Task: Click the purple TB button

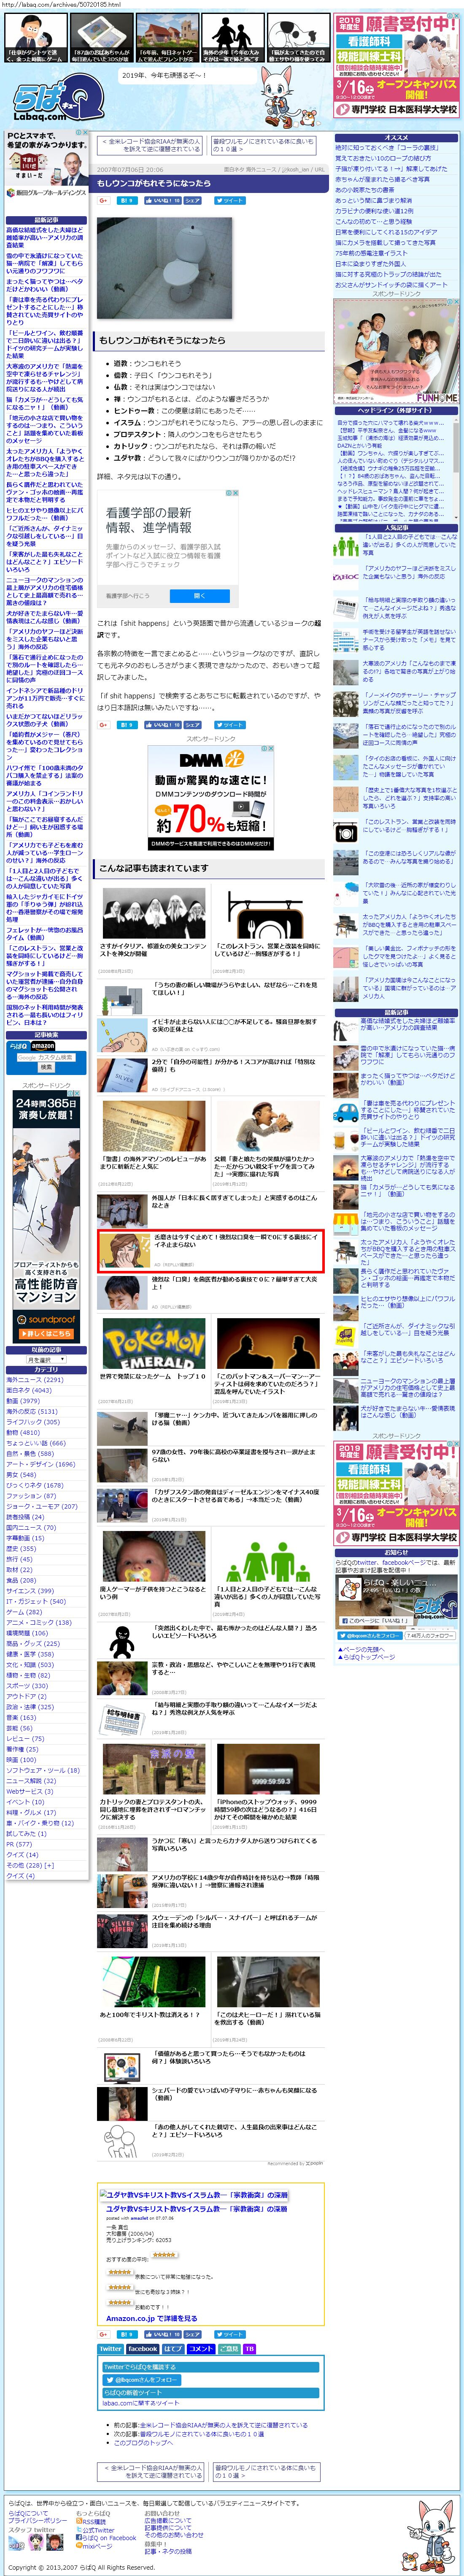Action: click(x=250, y=2349)
